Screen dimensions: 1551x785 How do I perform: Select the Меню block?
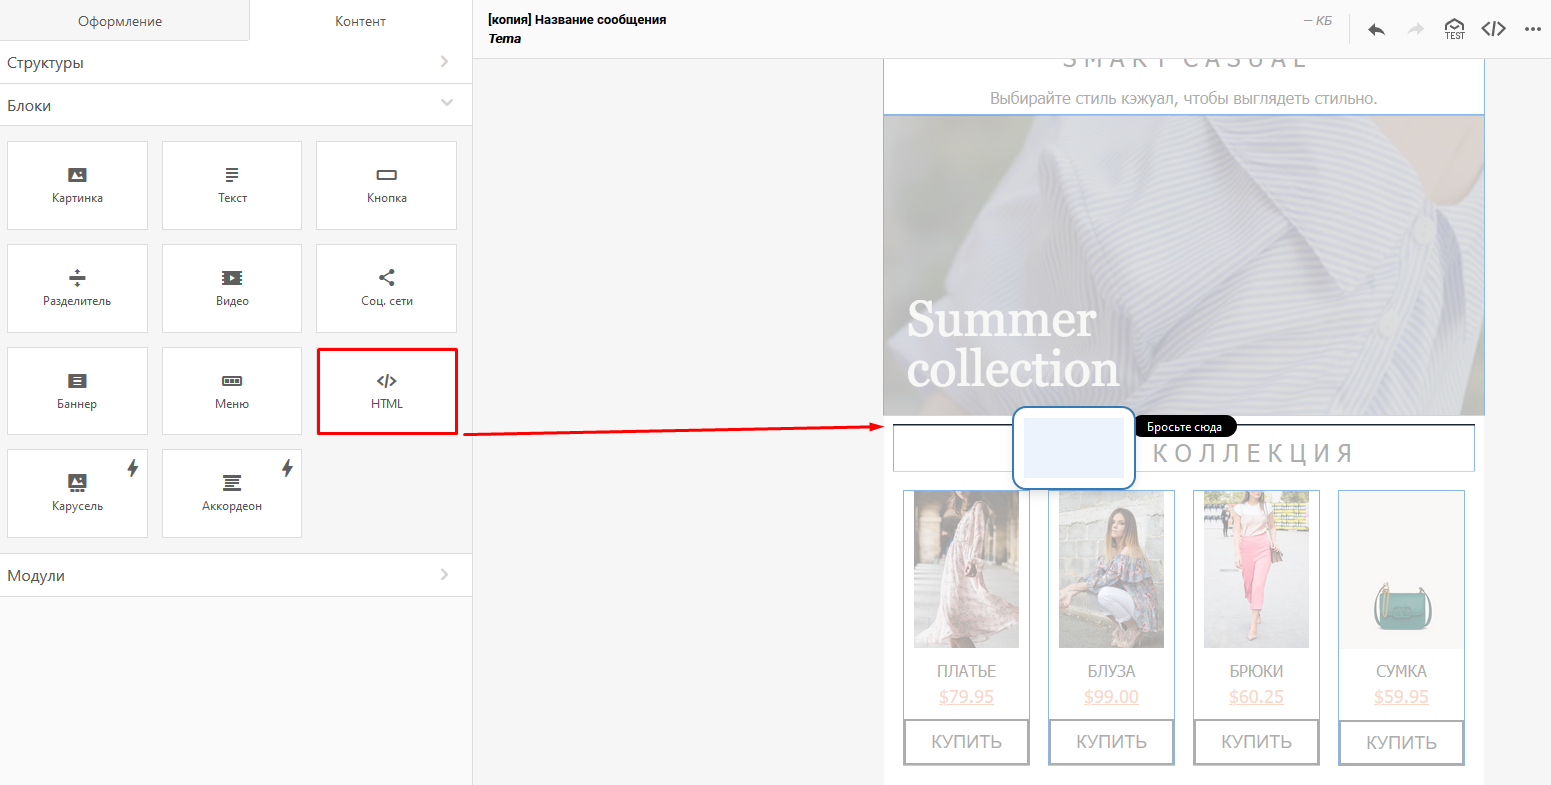(x=232, y=391)
